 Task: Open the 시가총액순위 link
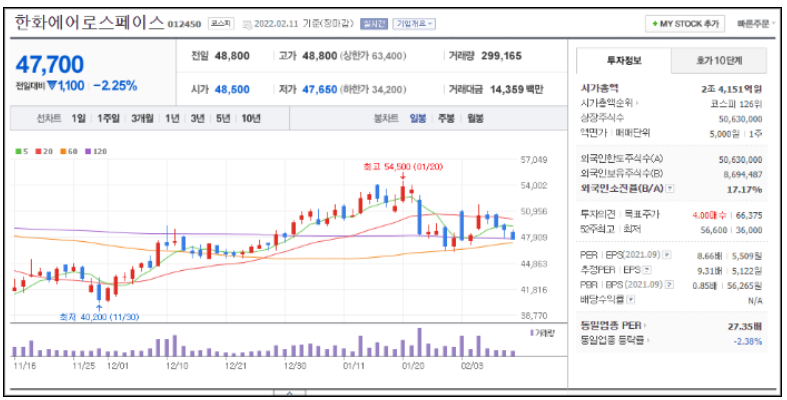coord(609,104)
